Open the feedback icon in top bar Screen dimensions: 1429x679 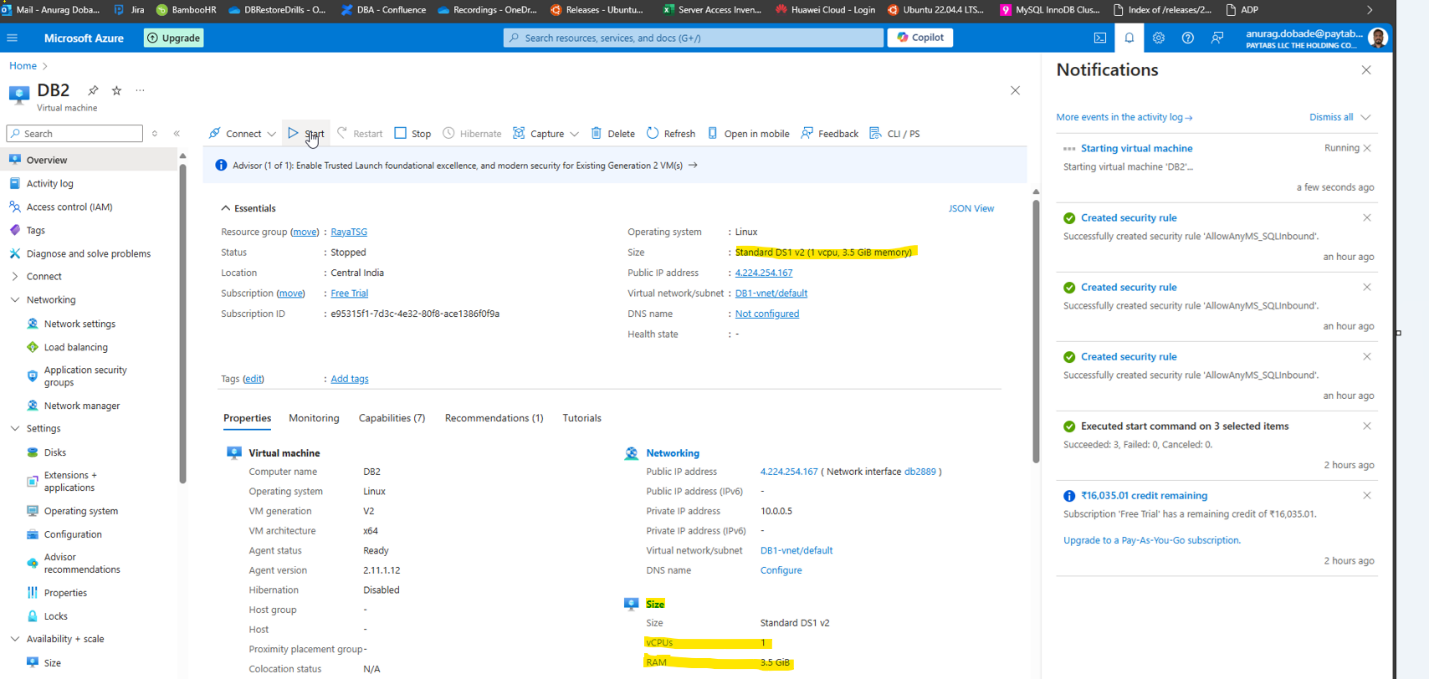tap(1217, 38)
